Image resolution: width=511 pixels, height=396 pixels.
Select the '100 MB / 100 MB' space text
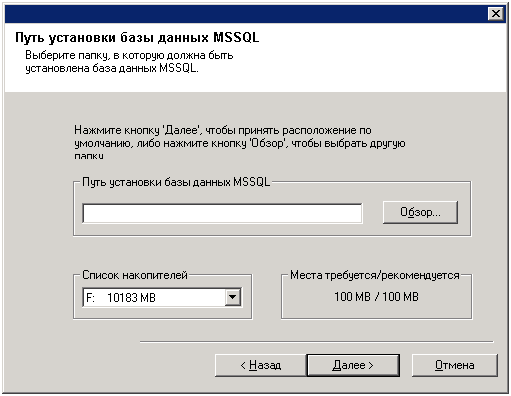[x=376, y=297]
